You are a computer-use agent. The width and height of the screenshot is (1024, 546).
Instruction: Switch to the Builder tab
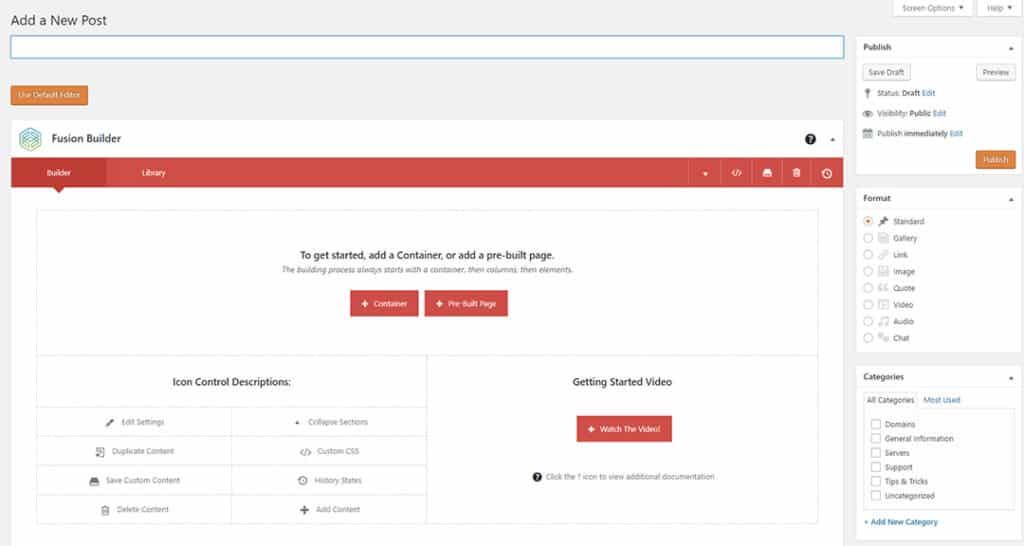pos(58,173)
